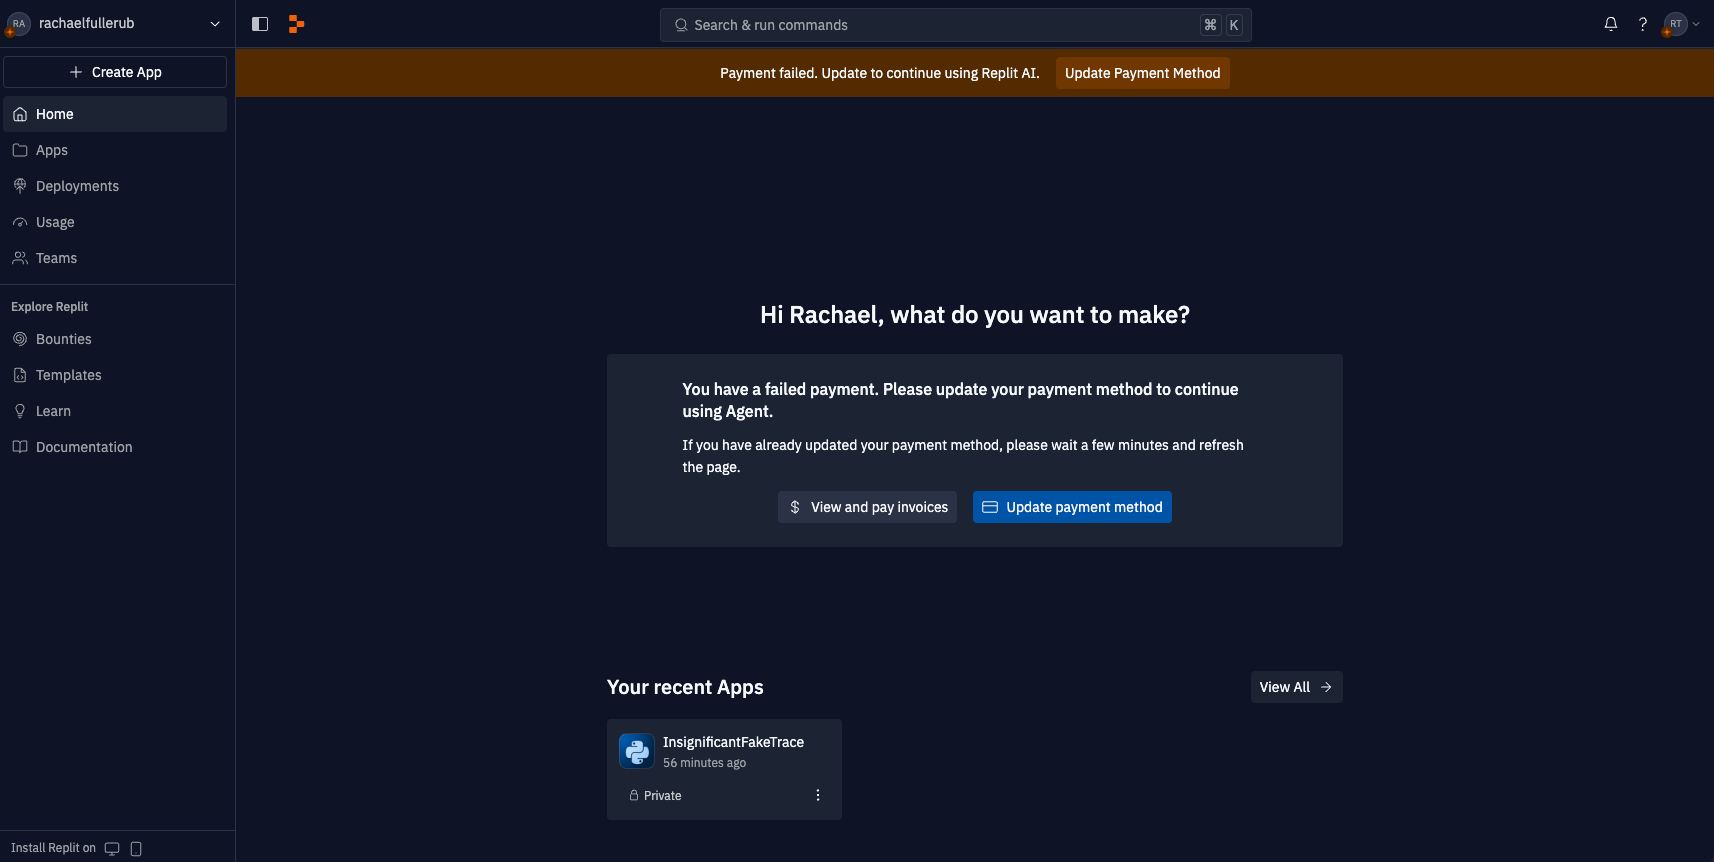Click the Teams people icon
1714x862 pixels.
(x=20, y=258)
